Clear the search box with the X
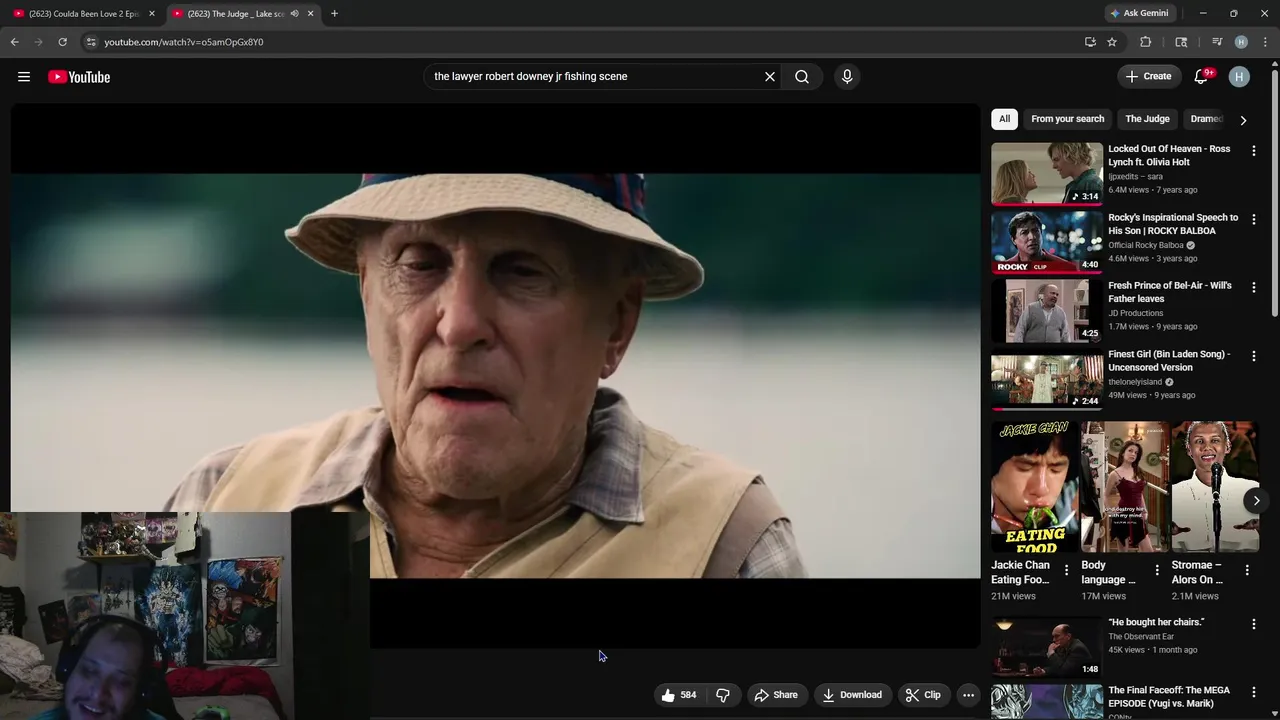1280x720 pixels. click(x=770, y=77)
